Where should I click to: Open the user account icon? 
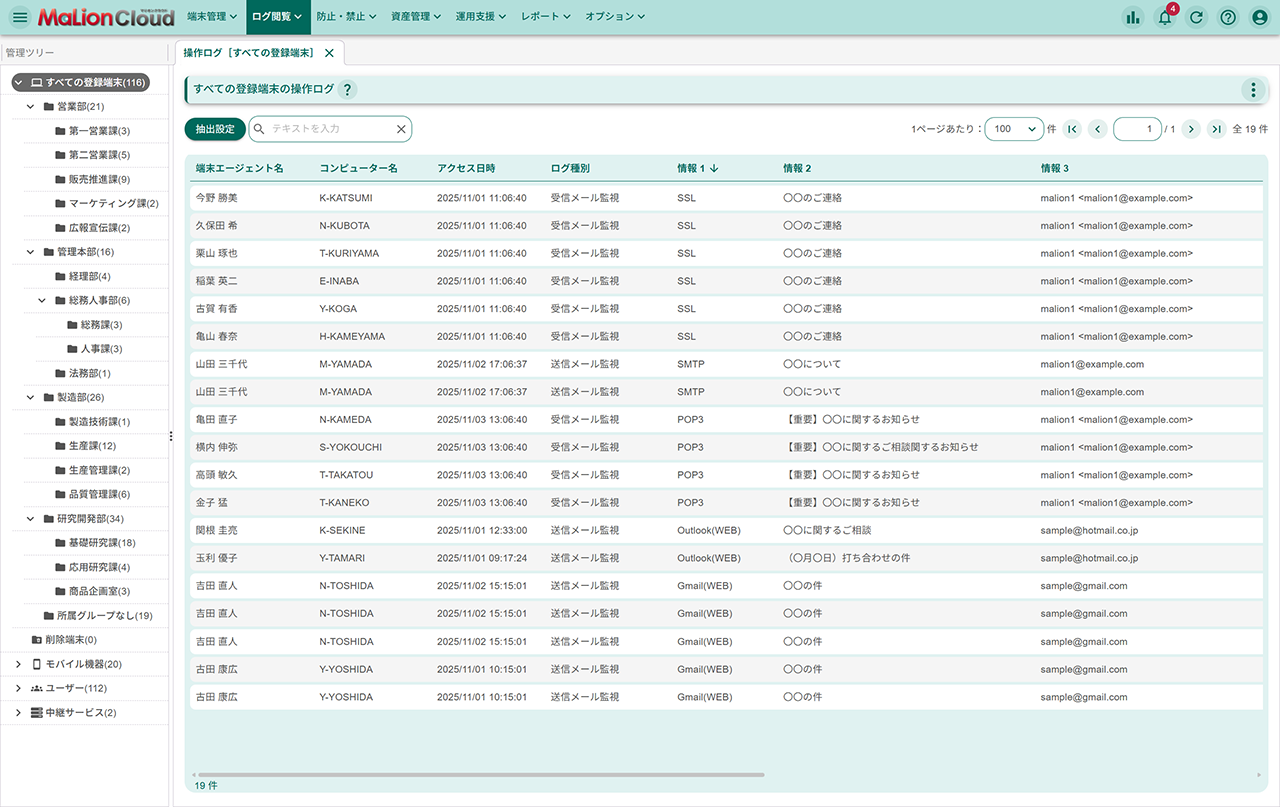(x=1260, y=17)
